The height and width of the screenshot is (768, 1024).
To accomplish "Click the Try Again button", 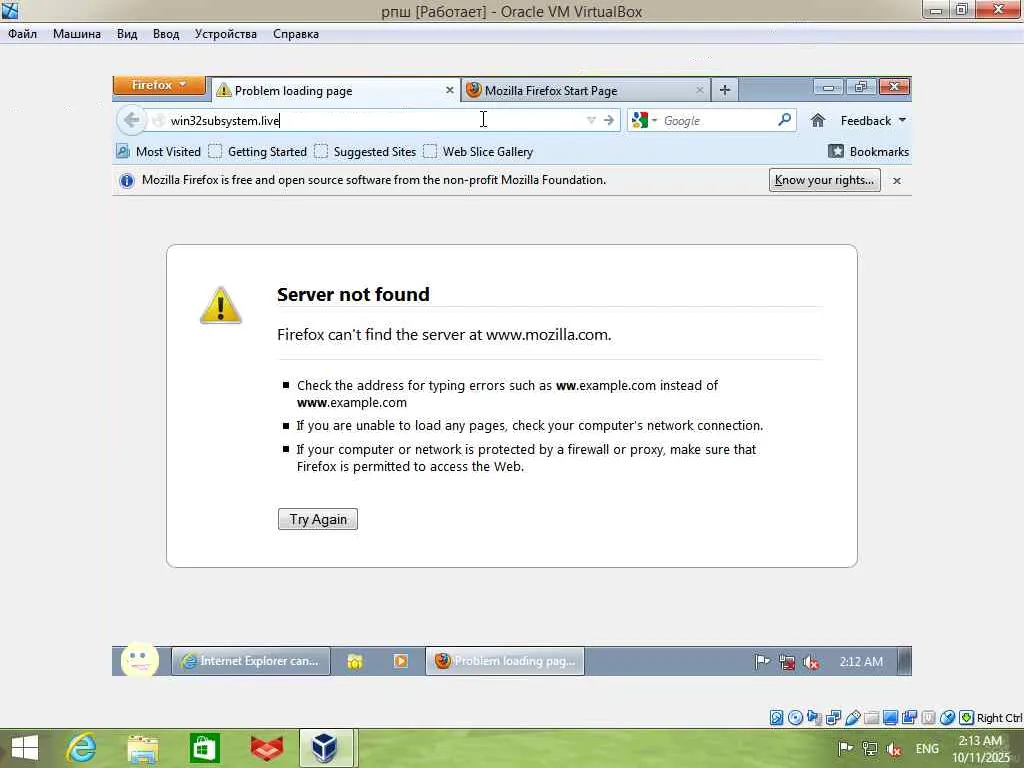I will point(317,519).
